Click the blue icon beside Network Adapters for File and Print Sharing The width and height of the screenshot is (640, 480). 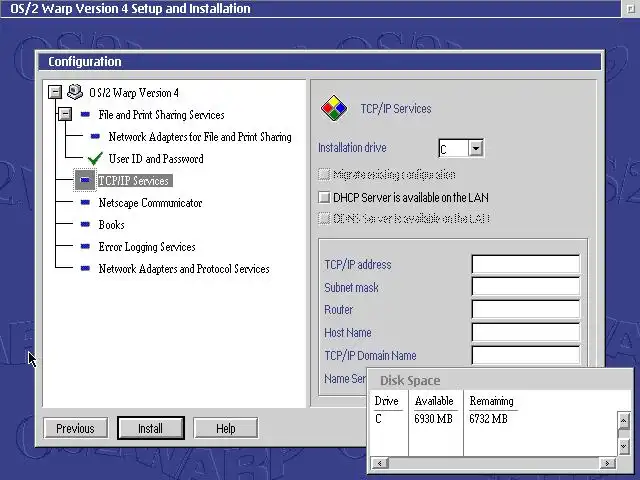click(95, 136)
